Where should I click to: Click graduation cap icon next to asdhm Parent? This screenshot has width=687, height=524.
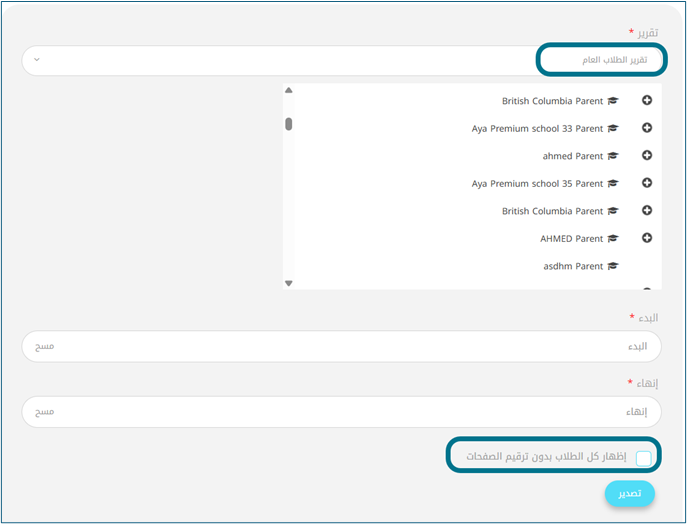614,266
